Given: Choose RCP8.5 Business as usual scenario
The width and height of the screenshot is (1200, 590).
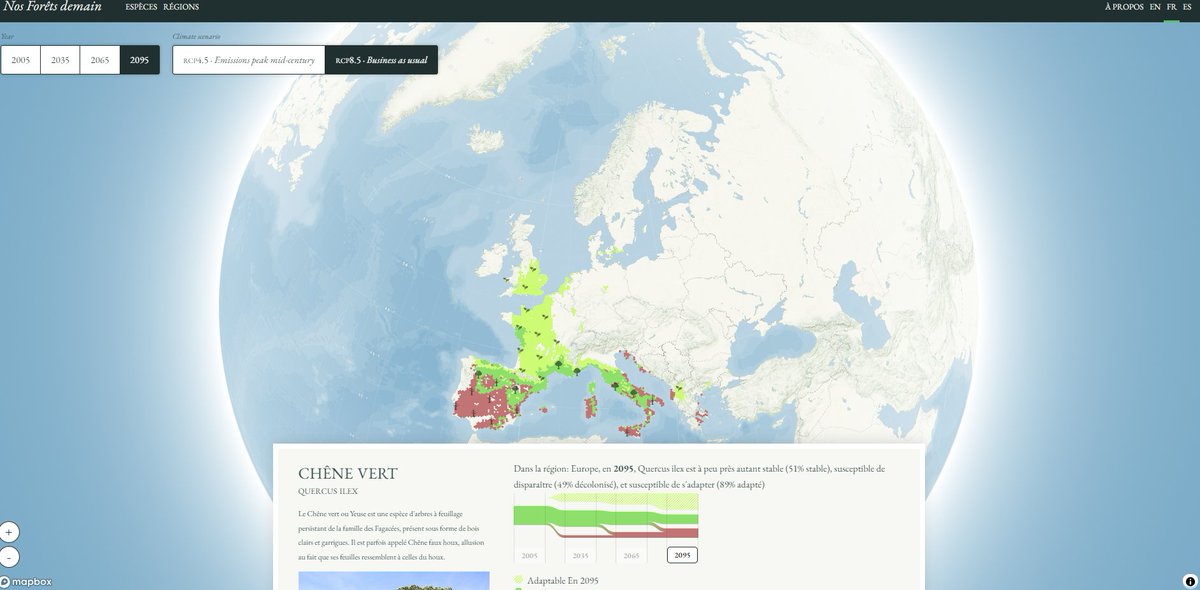Looking at the screenshot, I should point(382,60).
